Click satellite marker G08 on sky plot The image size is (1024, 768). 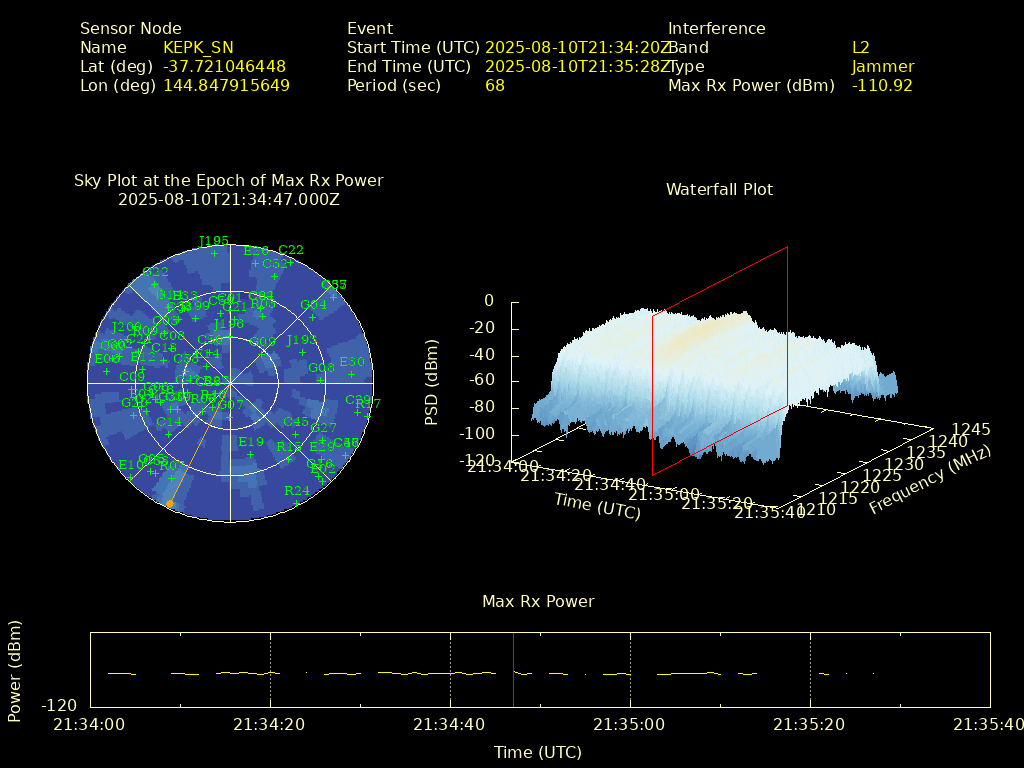[x=321, y=379]
